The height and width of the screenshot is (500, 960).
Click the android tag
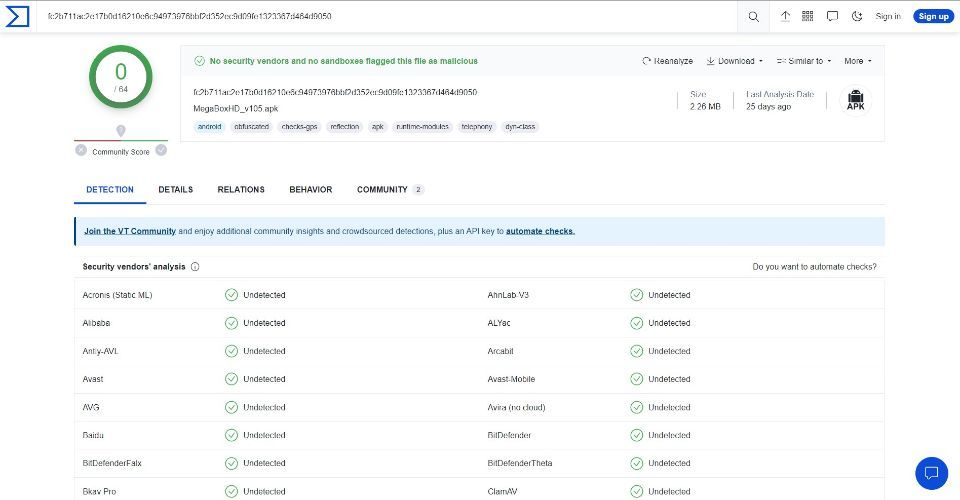point(209,127)
